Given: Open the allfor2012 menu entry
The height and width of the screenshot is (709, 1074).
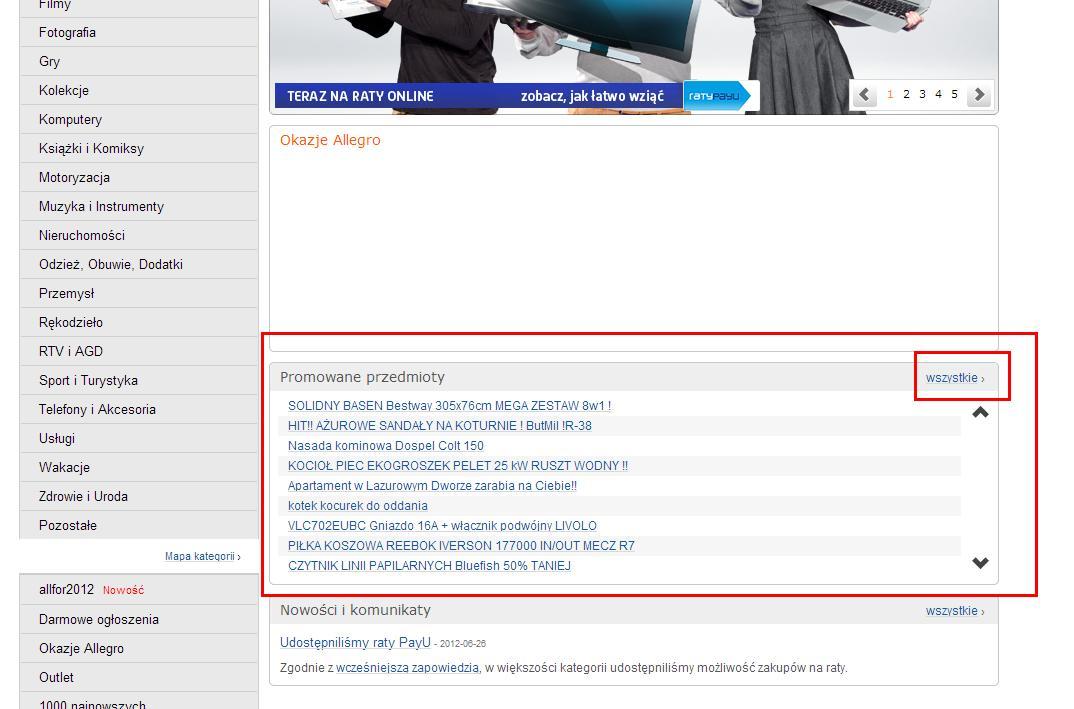Looking at the screenshot, I should (139, 590).
